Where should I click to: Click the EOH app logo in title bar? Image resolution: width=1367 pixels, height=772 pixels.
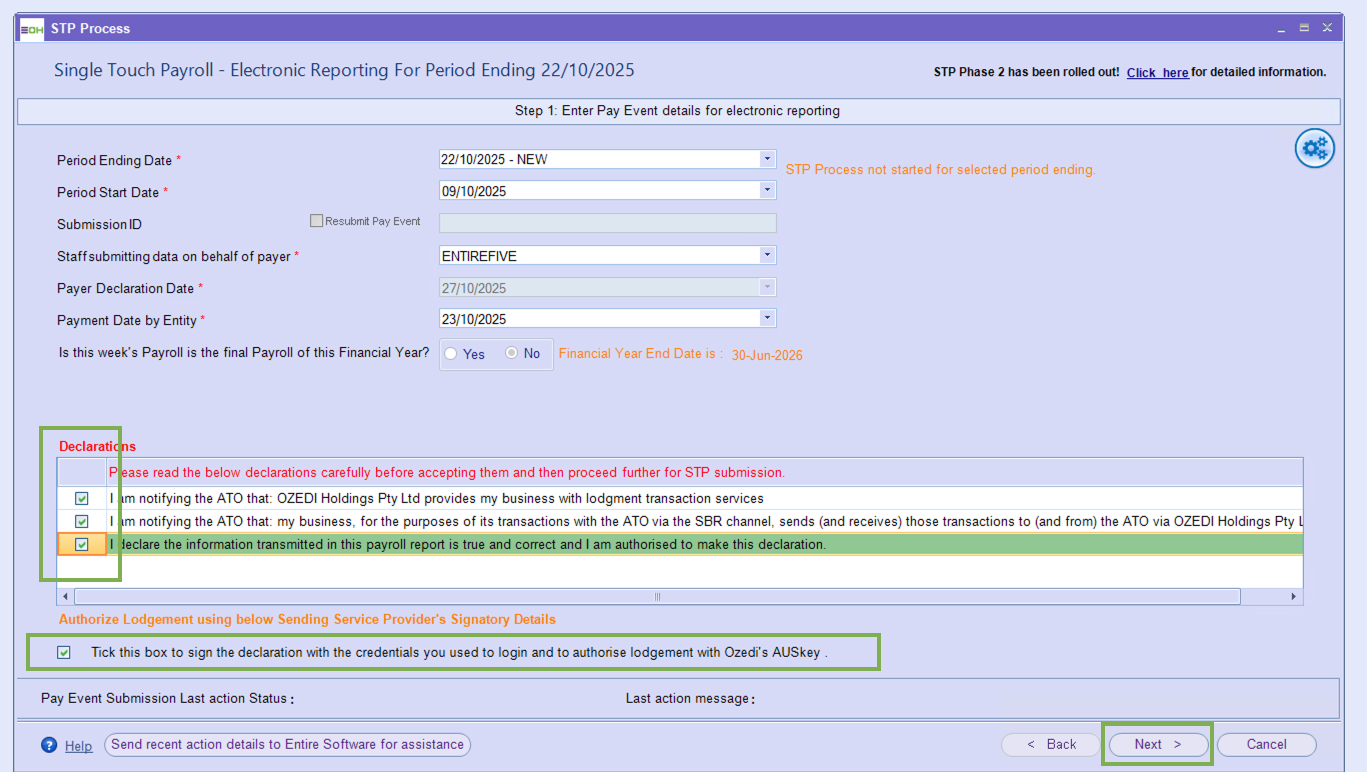point(32,29)
